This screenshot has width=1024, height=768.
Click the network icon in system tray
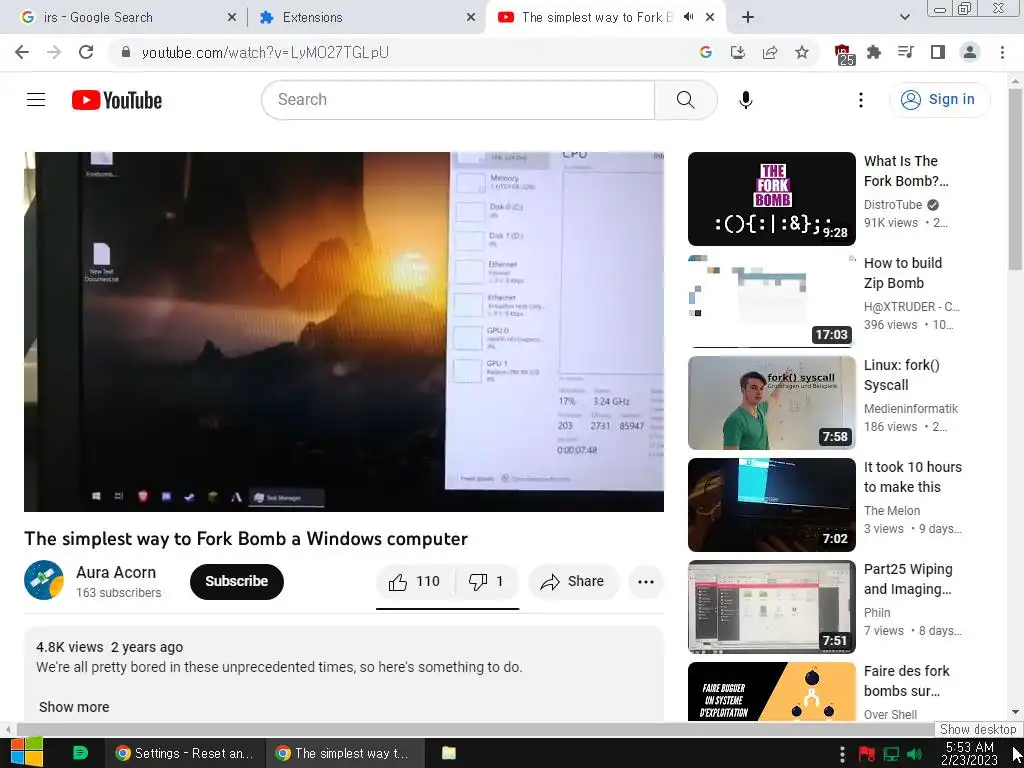coord(891,754)
